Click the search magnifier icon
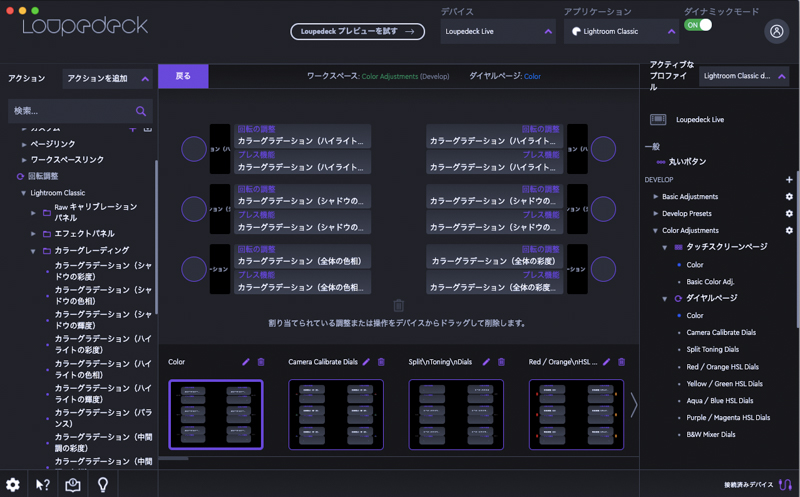Screen dimensions: 800x497 point(141,111)
